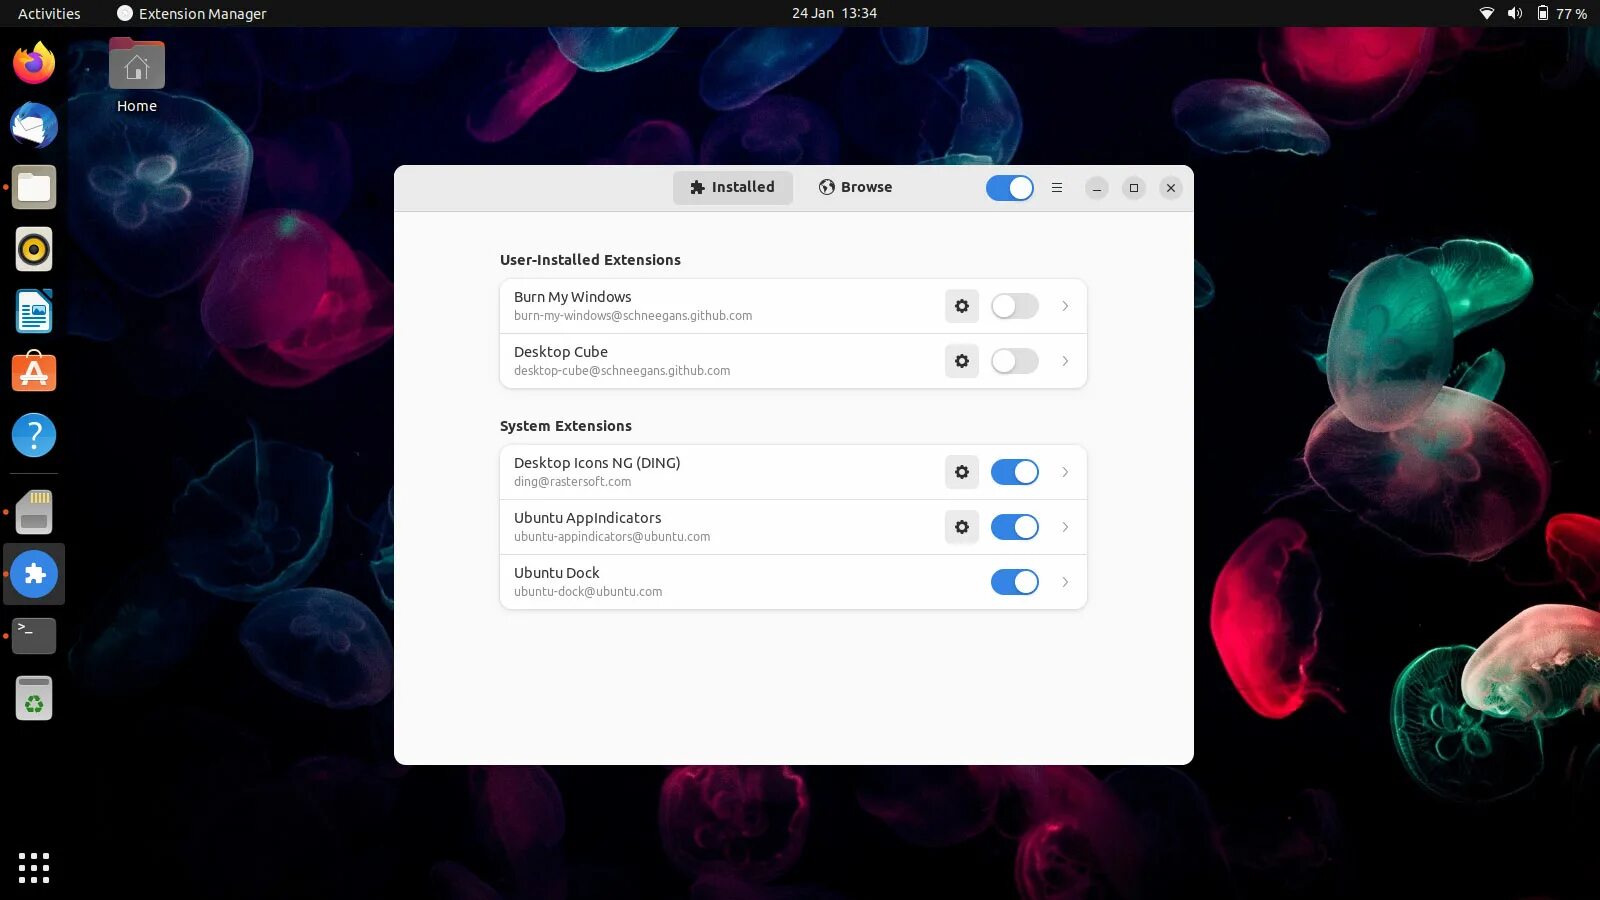Switch to the Installed tab
The height and width of the screenshot is (900, 1600).
point(733,188)
